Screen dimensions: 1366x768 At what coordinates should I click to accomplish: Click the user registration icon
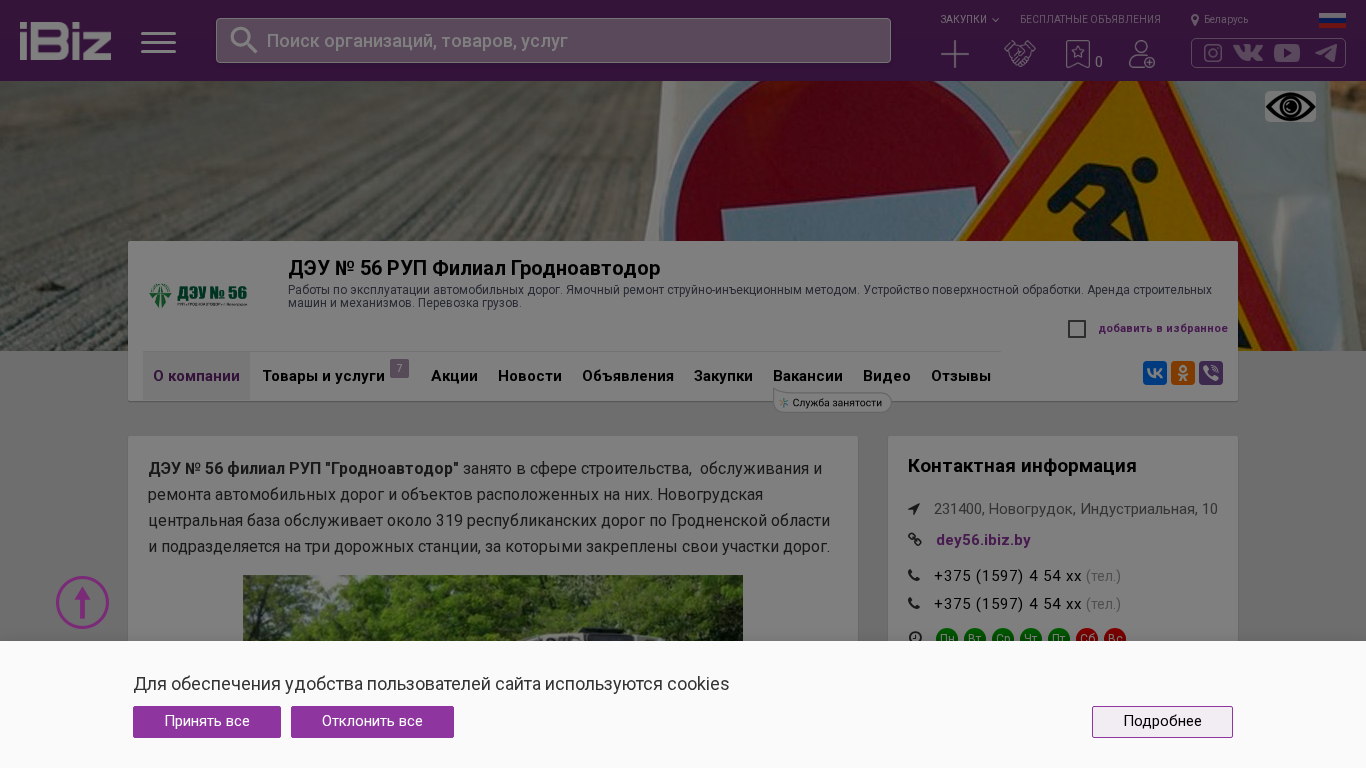click(x=1142, y=54)
